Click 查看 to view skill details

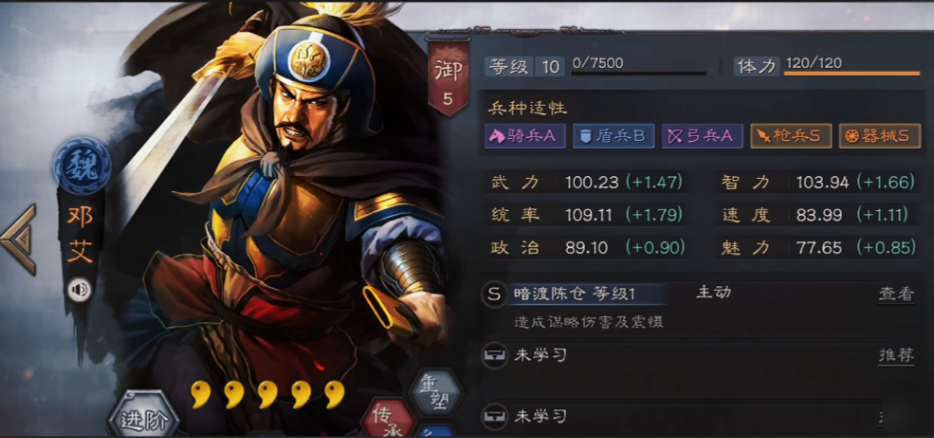click(896, 294)
